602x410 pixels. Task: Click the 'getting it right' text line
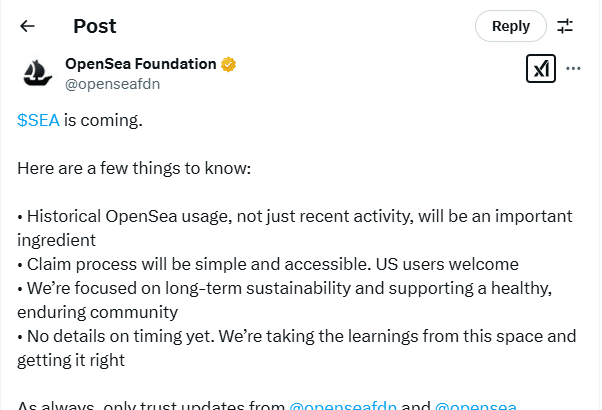[71, 360]
